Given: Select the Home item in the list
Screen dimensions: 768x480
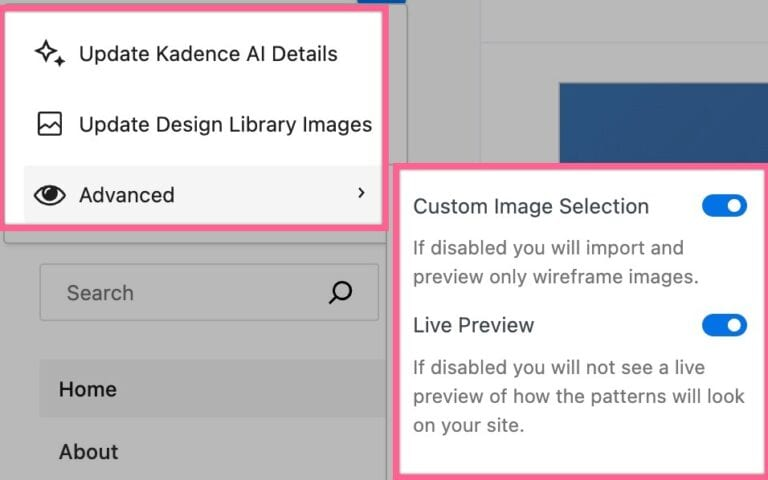Looking at the screenshot, I should tap(88, 389).
